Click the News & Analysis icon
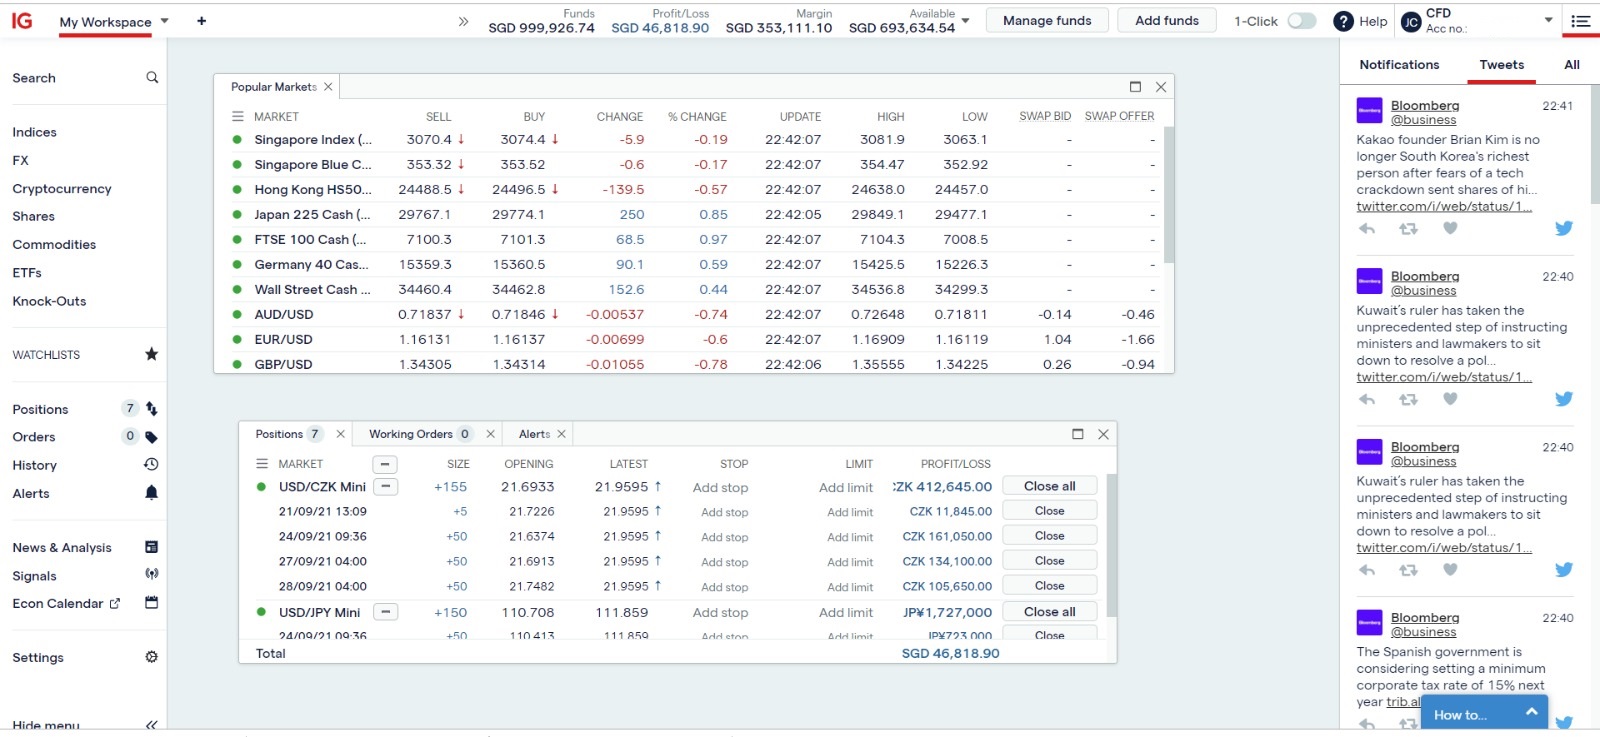The width and height of the screenshot is (1600, 737). coord(151,547)
